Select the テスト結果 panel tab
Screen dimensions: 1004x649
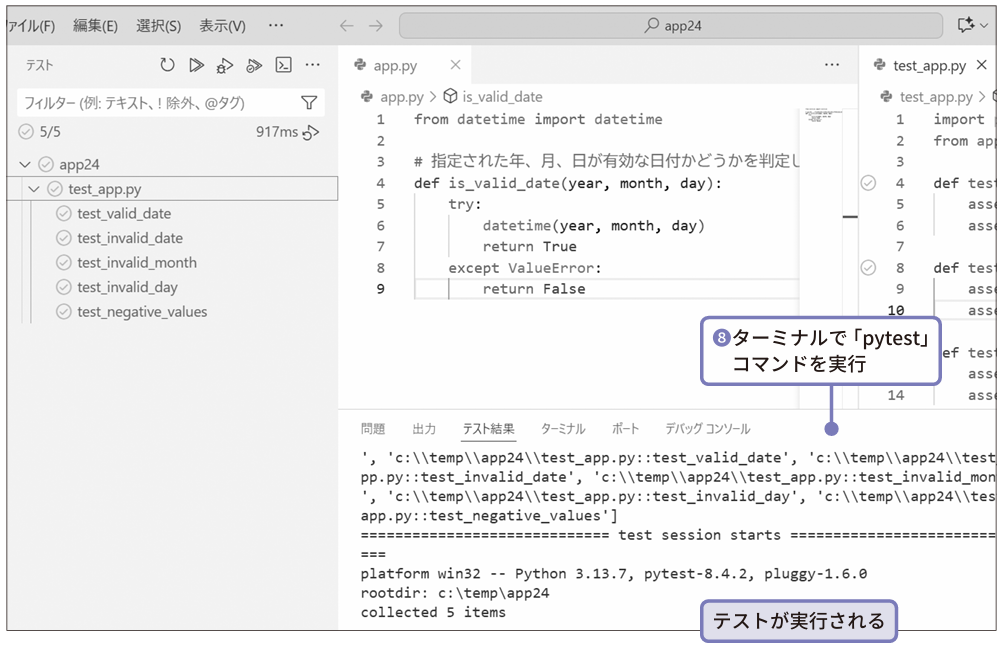coord(489,428)
